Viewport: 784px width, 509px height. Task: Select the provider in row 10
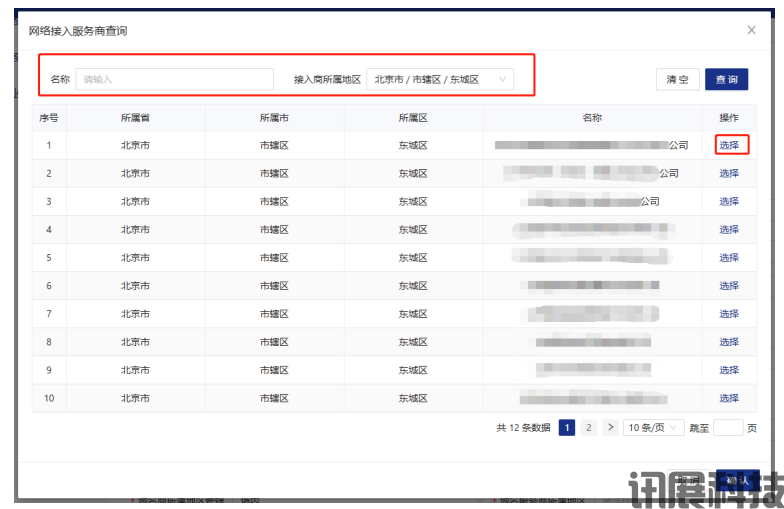(729, 398)
